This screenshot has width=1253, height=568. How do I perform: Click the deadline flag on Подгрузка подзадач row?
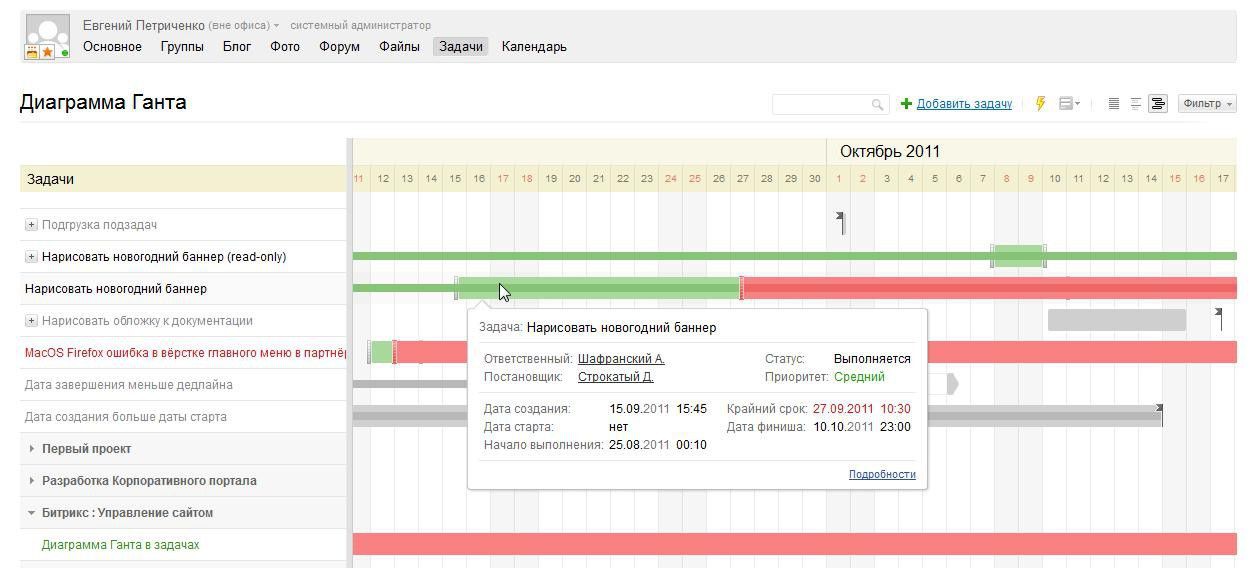[x=841, y=222]
